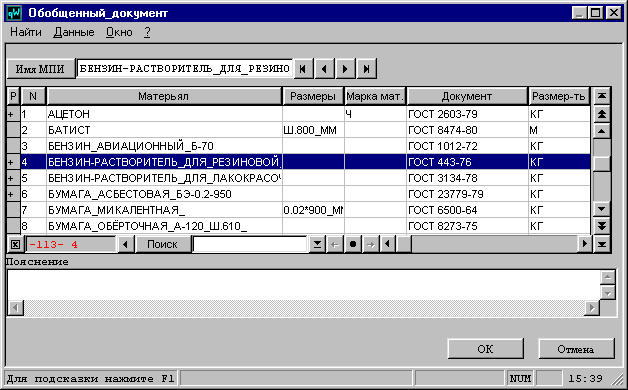Click Пояснение box vertical scroll up arrow
The width and height of the screenshot is (628, 390).
(x=608, y=277)
